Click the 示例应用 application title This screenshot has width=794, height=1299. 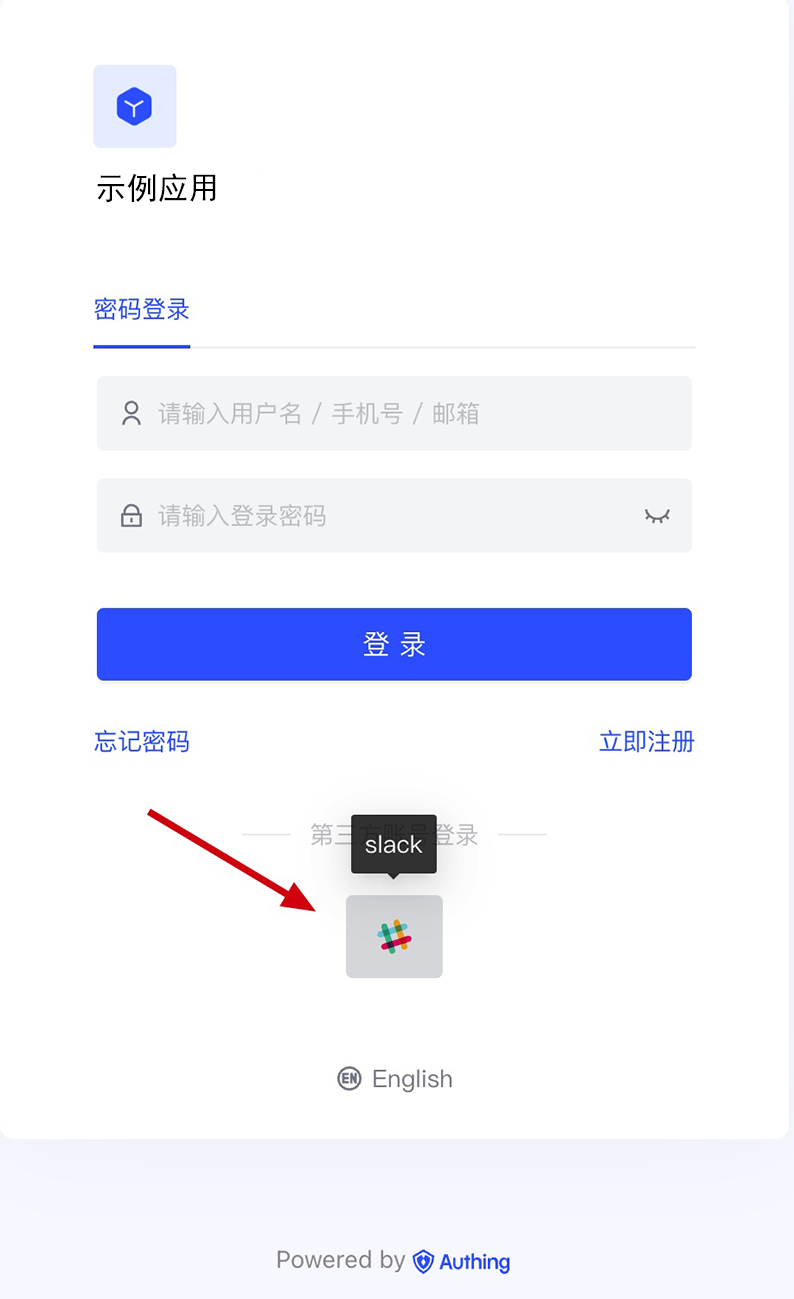click(x=157, y=188)
